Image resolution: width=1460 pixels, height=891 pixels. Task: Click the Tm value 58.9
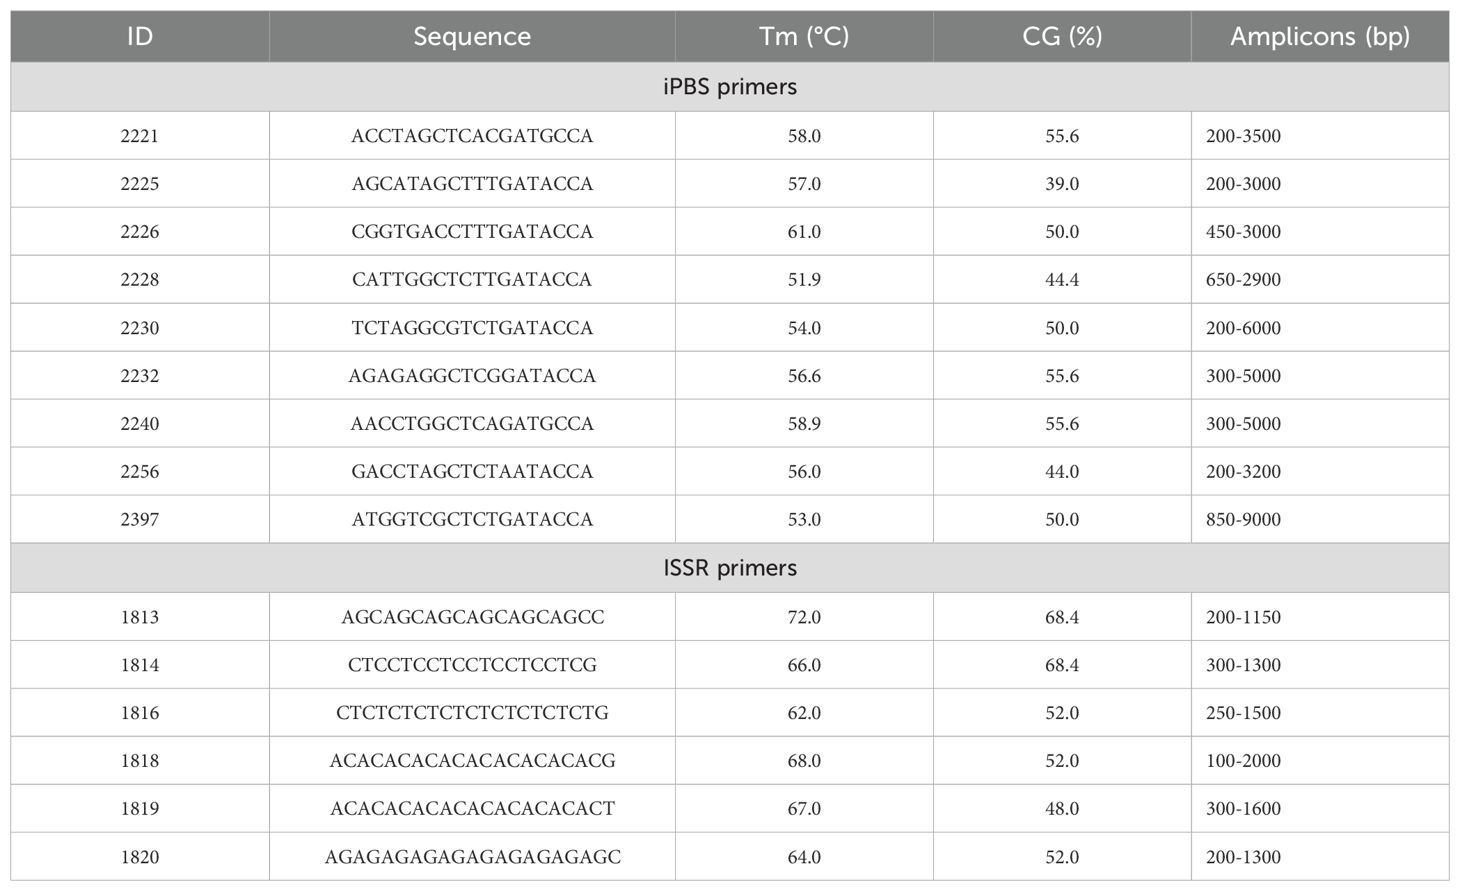804,424
